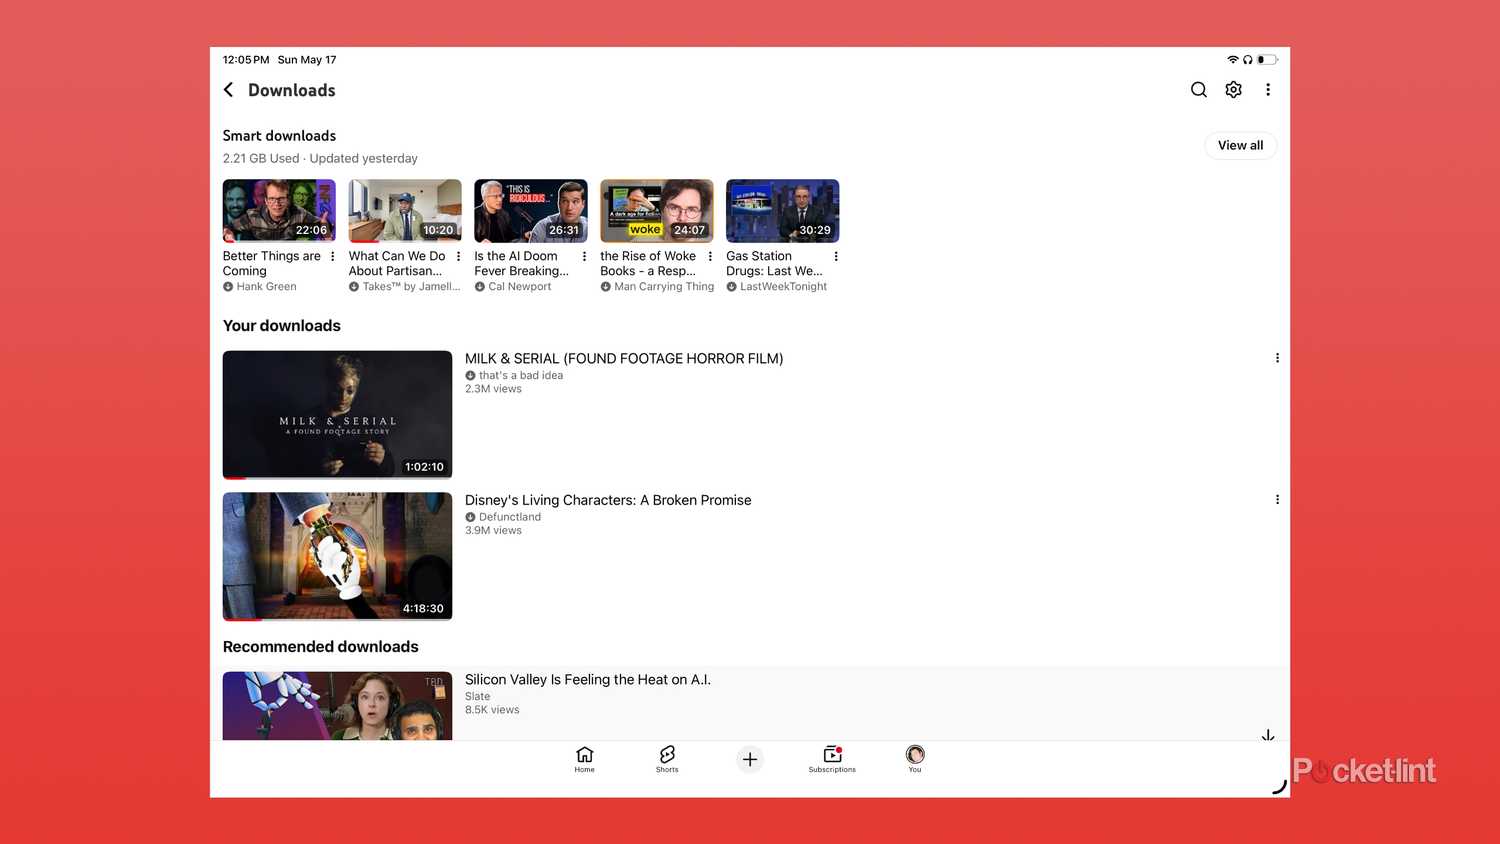
Task: Check the Wi-Fi status icon
Action: click(1233, 60)
